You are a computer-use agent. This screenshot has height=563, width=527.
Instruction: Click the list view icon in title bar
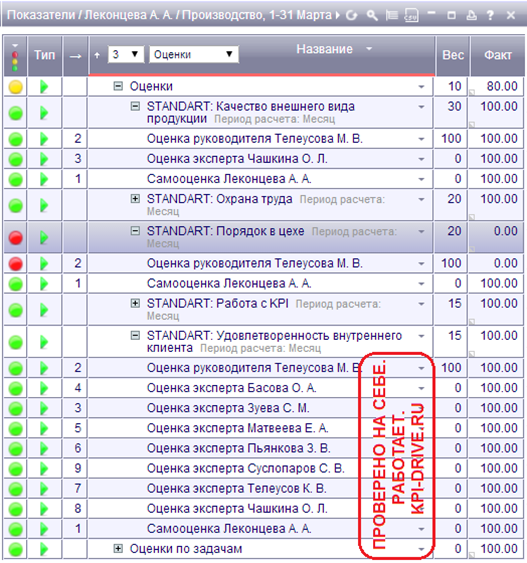pyautogui.click(x=392, y=15)
